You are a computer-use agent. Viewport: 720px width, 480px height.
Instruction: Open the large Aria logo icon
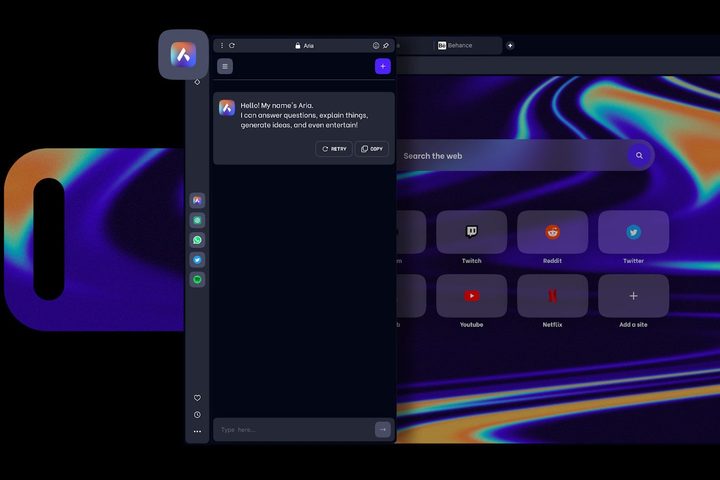[183, 55]
